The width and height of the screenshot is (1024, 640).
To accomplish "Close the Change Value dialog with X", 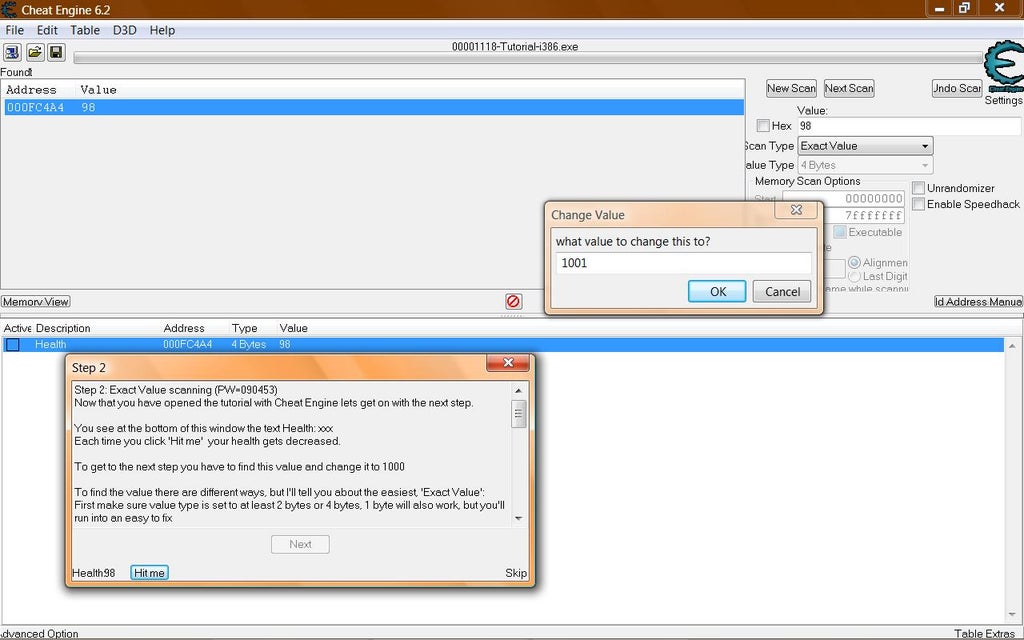I will [x=797, y=210].
